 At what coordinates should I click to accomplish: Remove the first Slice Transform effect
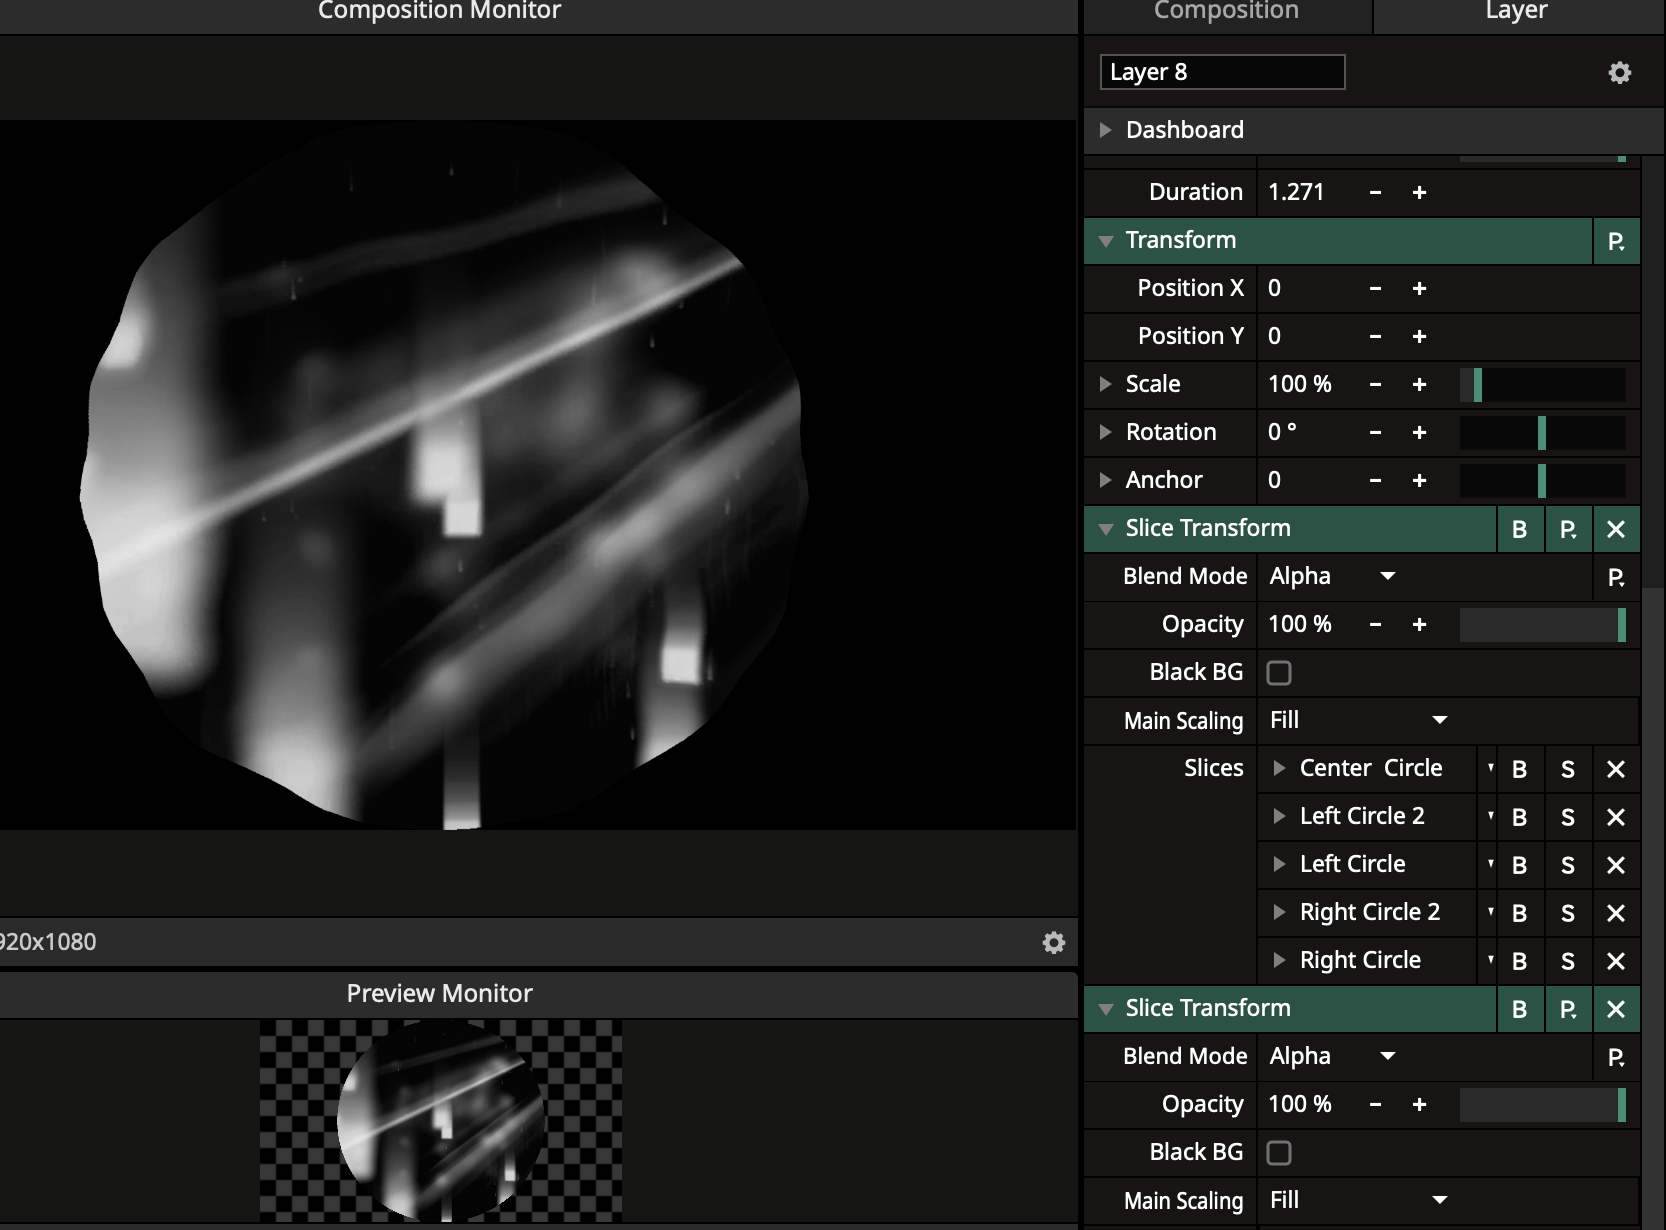(x=1615, y=529)
